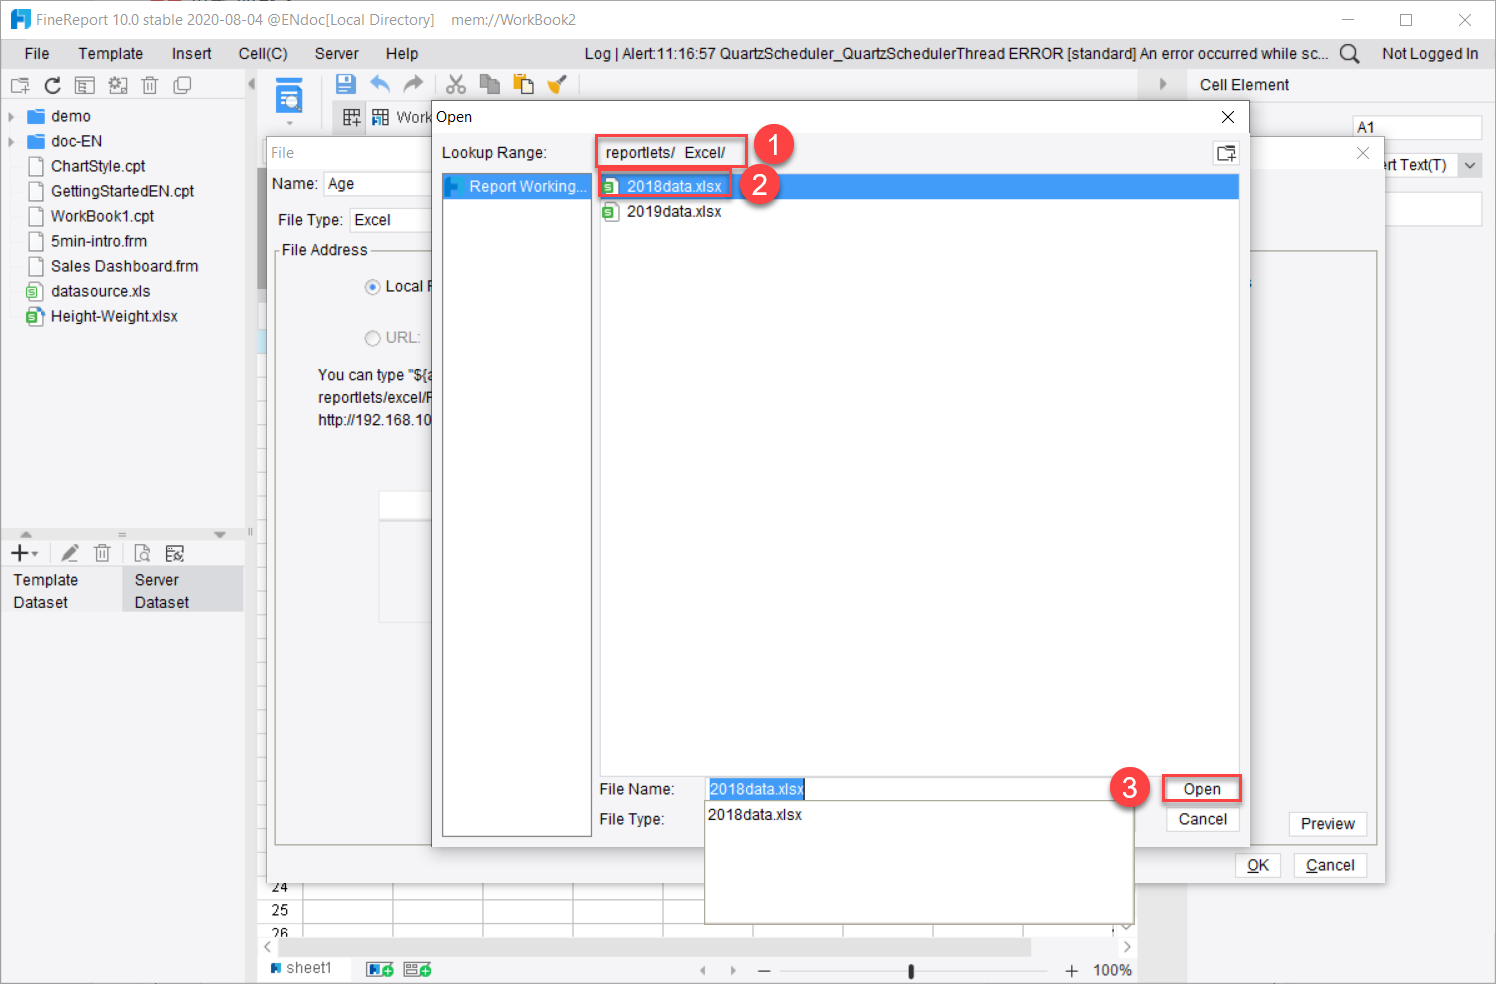This screenshot has height=984, width=1496.
Task: Undo the last action
Action: point(380,84)
